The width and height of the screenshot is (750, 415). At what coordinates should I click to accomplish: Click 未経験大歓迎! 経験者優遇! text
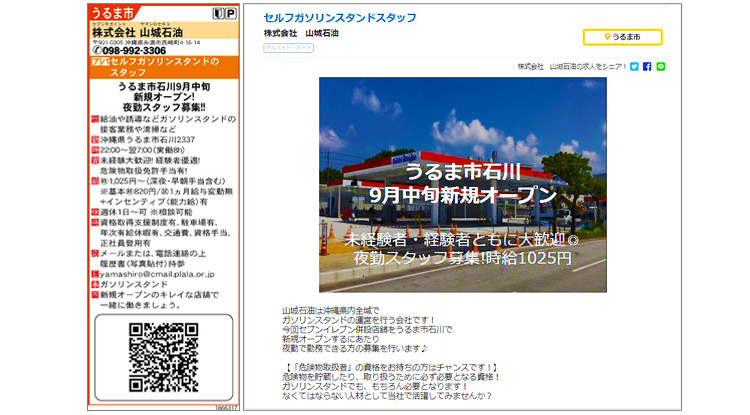150,161
